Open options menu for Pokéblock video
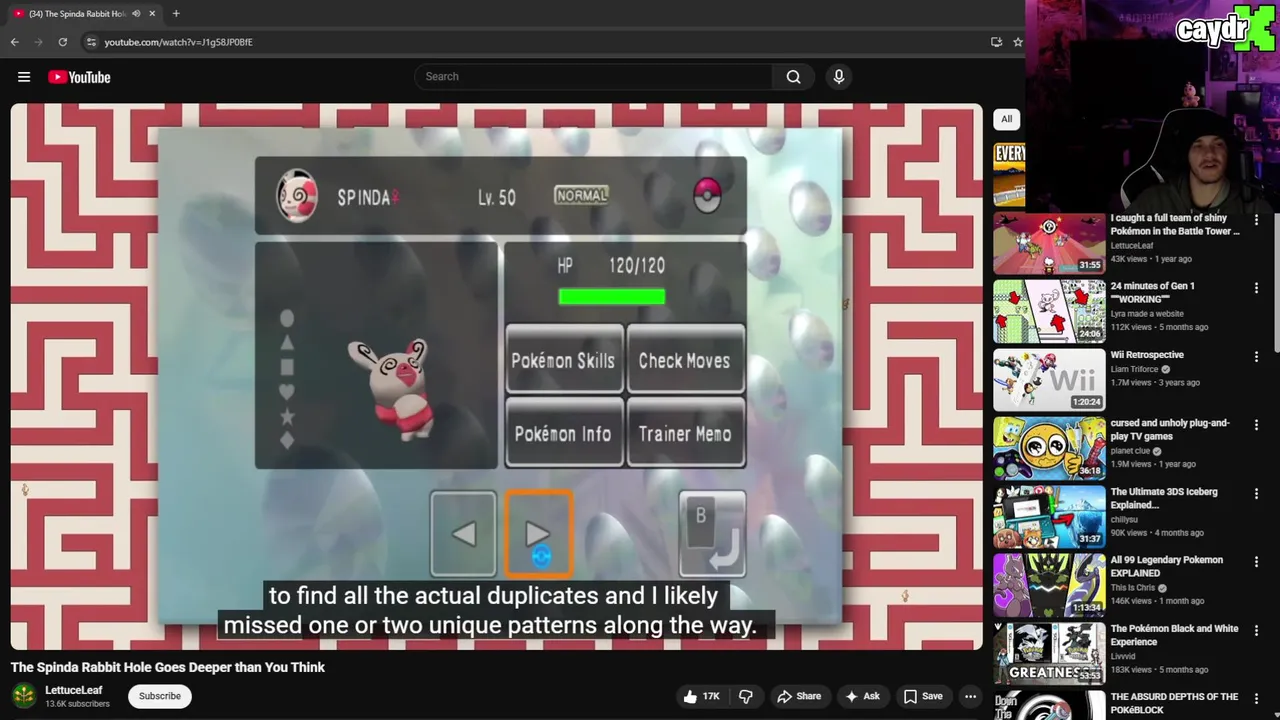The image size is (1280, 720). point(1257,699)
